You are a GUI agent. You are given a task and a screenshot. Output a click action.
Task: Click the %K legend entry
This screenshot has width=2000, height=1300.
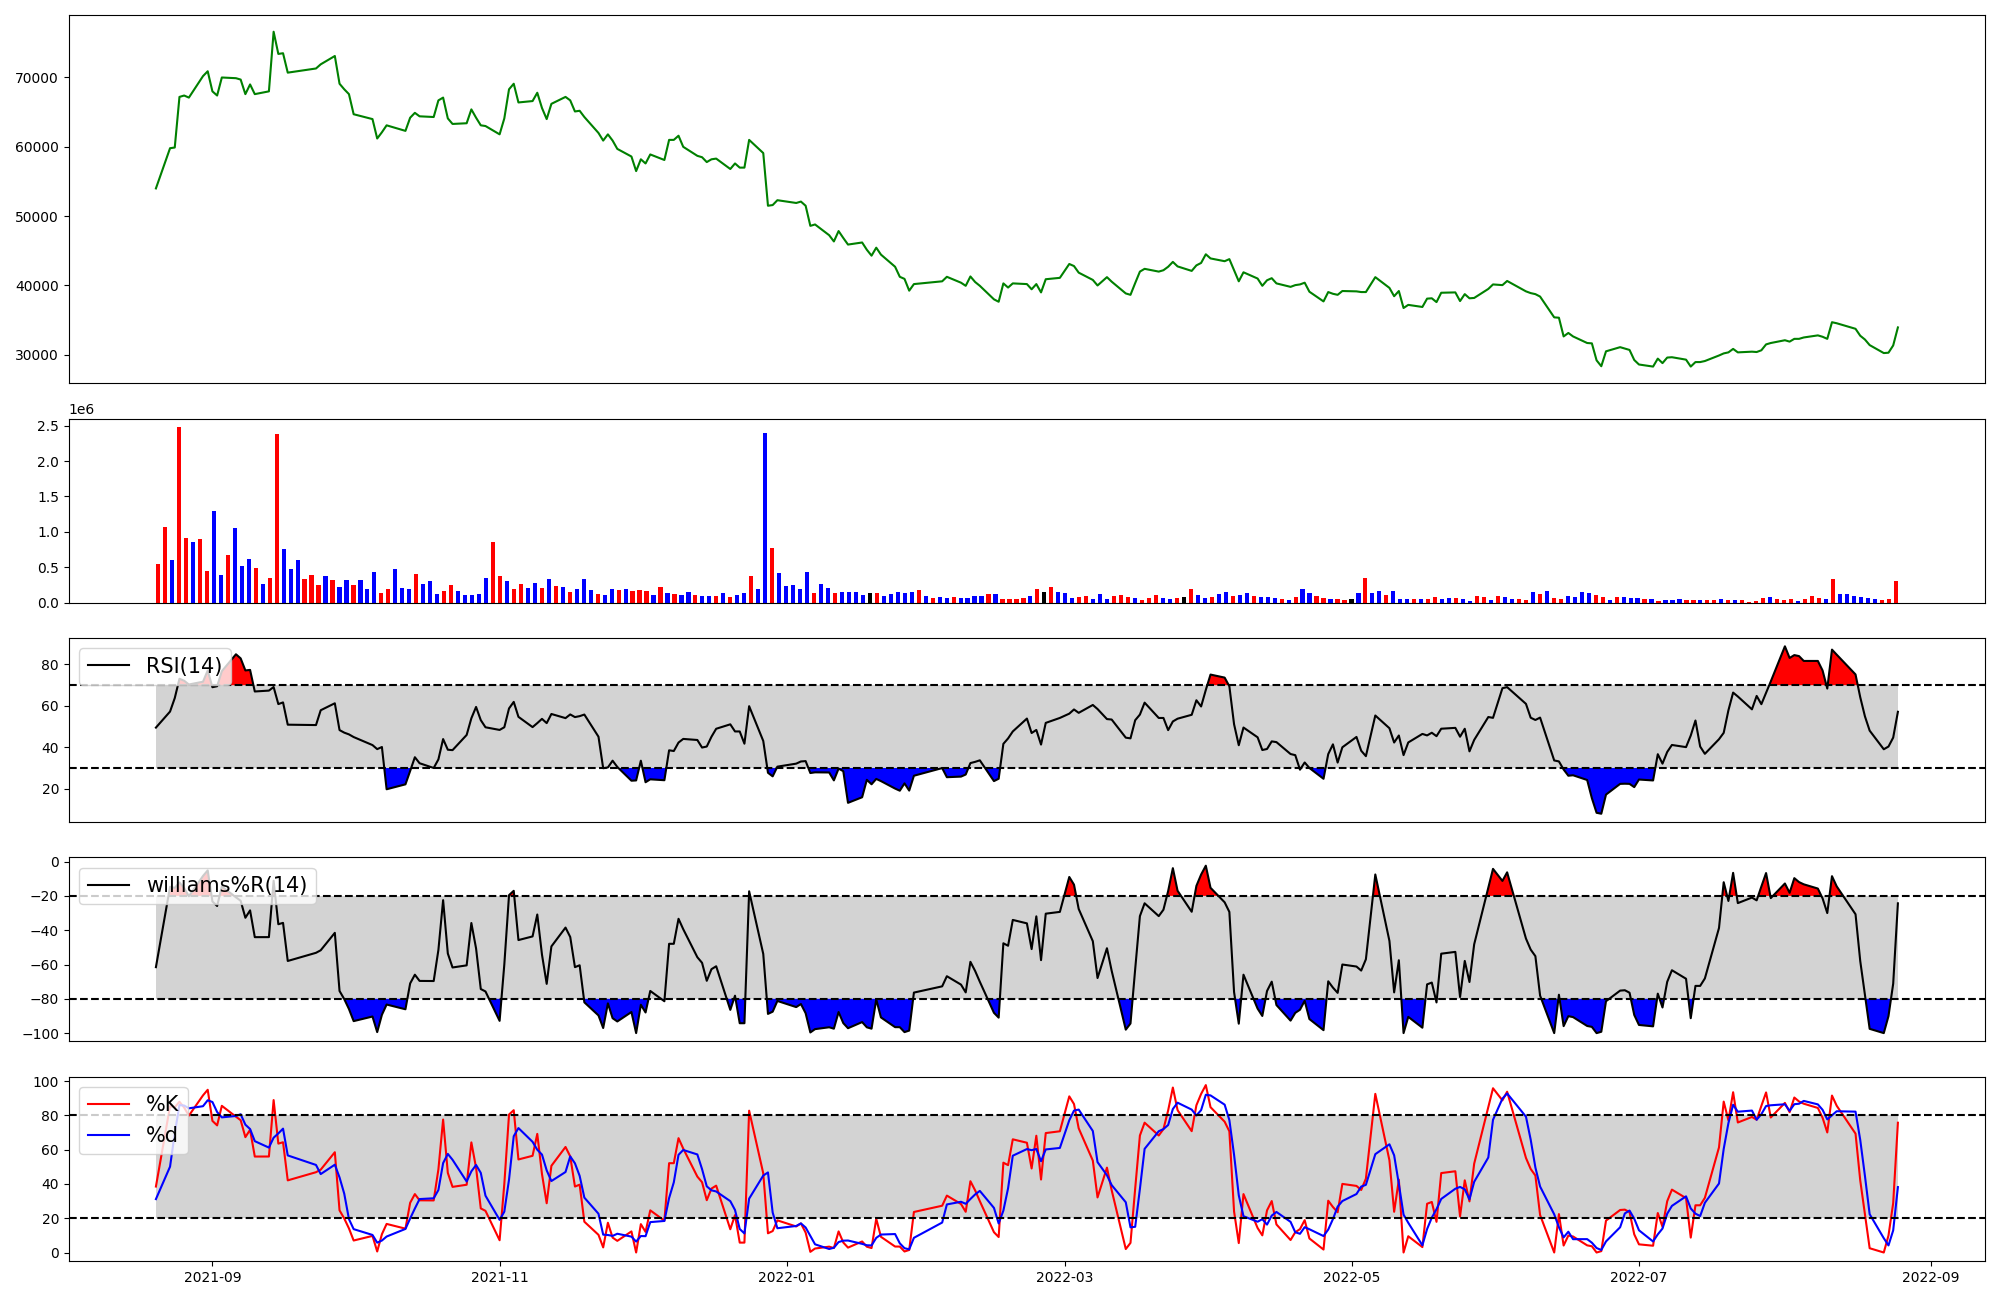(162, 1104)
